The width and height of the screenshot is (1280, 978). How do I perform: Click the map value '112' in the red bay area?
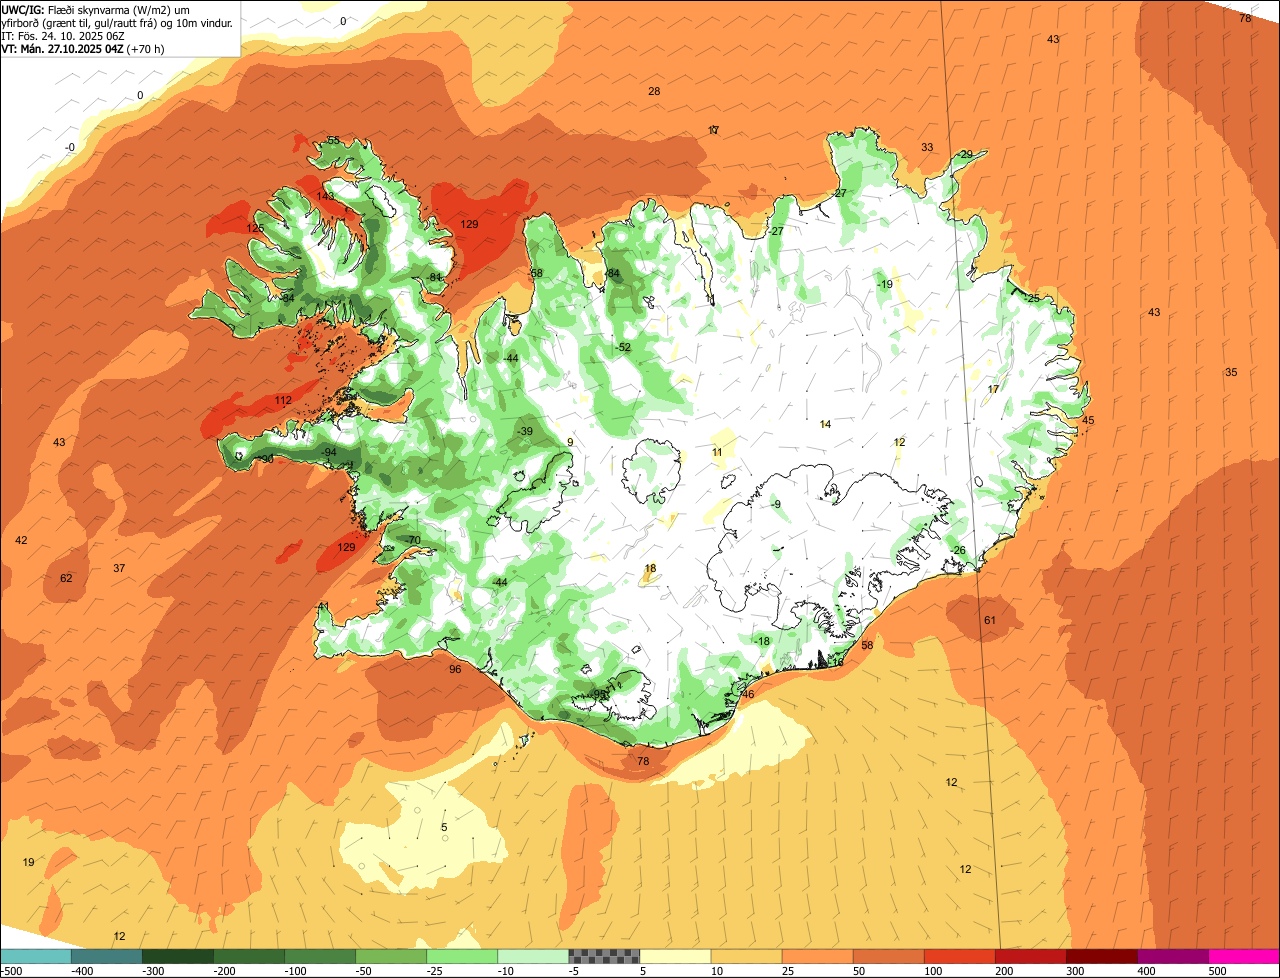pyautogui.click(x=283, y=401)
